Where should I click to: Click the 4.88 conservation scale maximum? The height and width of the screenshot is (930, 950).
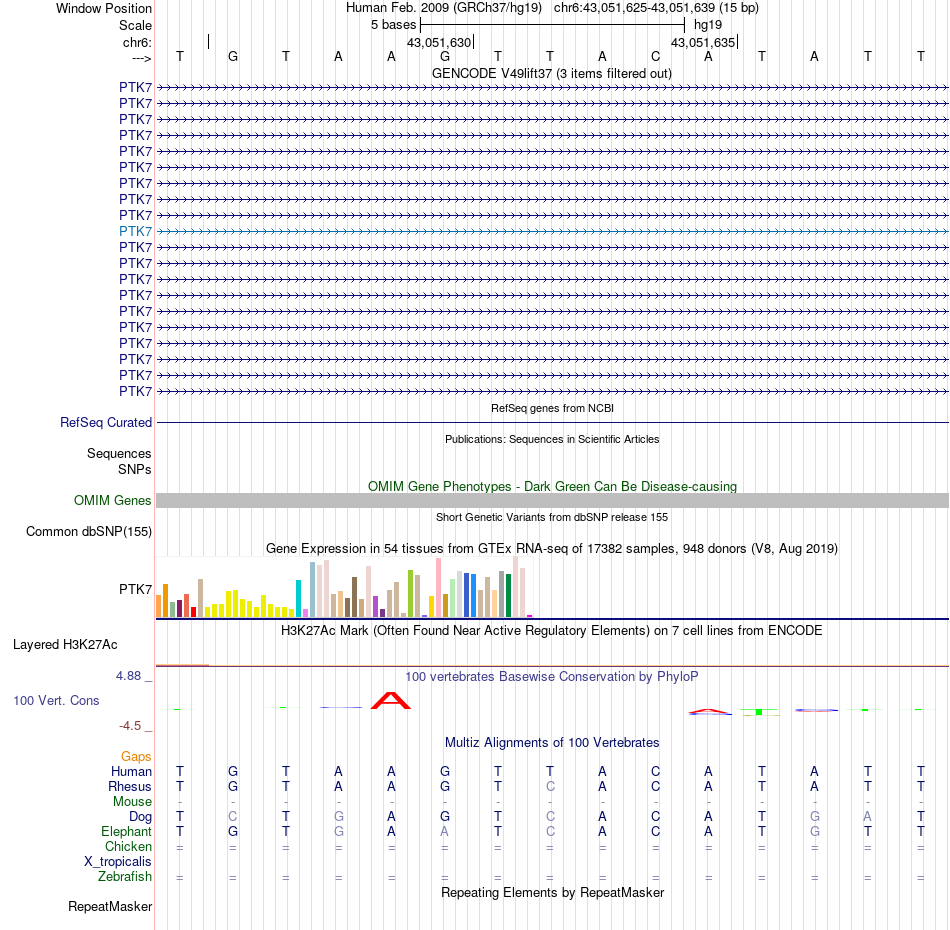128,676
